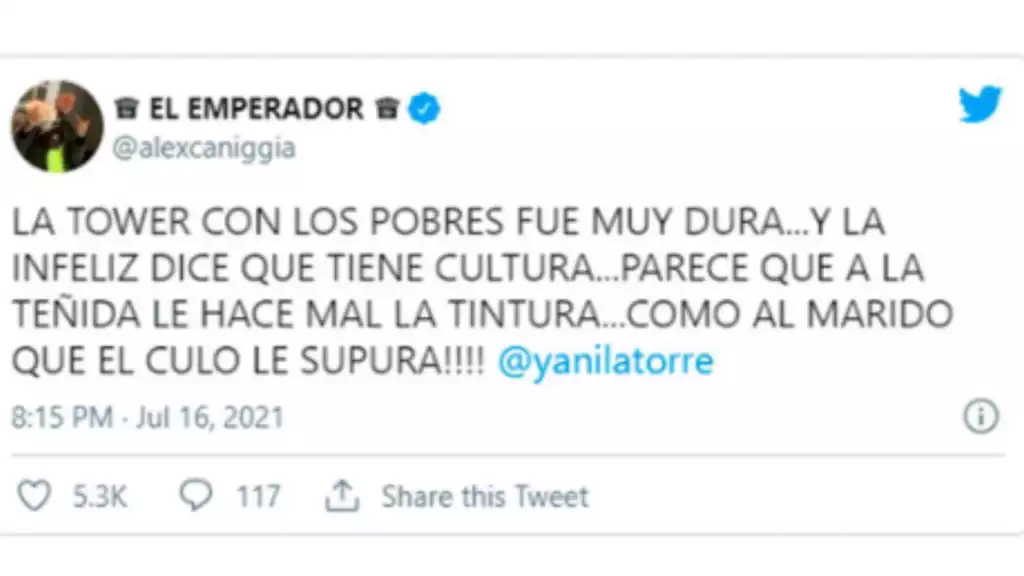
Task: Open the Twitter bird logo link
Action: [x=980, y=104]
